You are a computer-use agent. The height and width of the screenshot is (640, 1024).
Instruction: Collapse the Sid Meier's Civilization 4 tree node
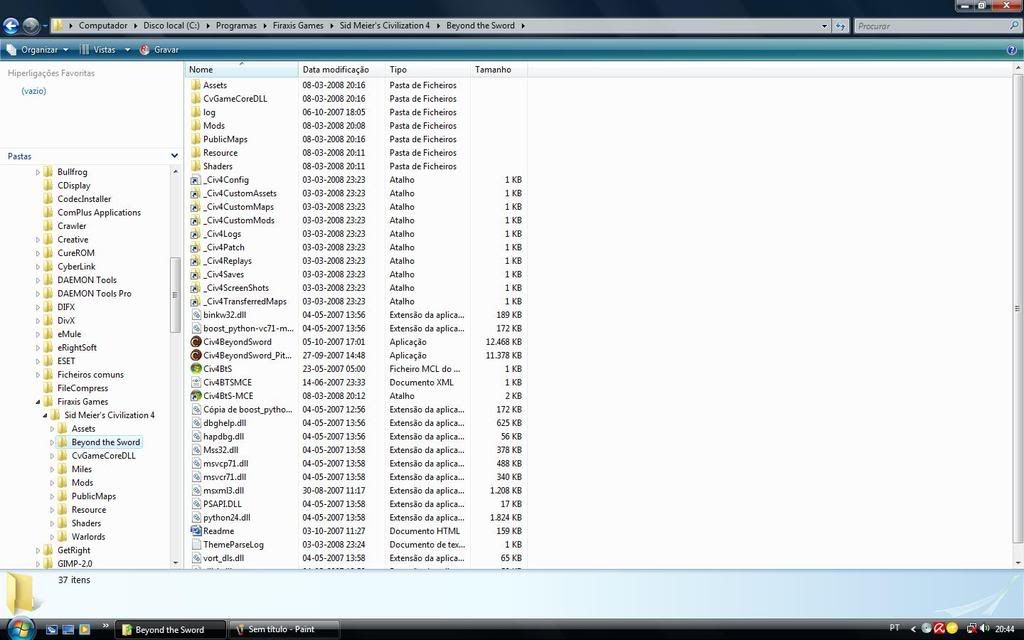coord(44,415)
